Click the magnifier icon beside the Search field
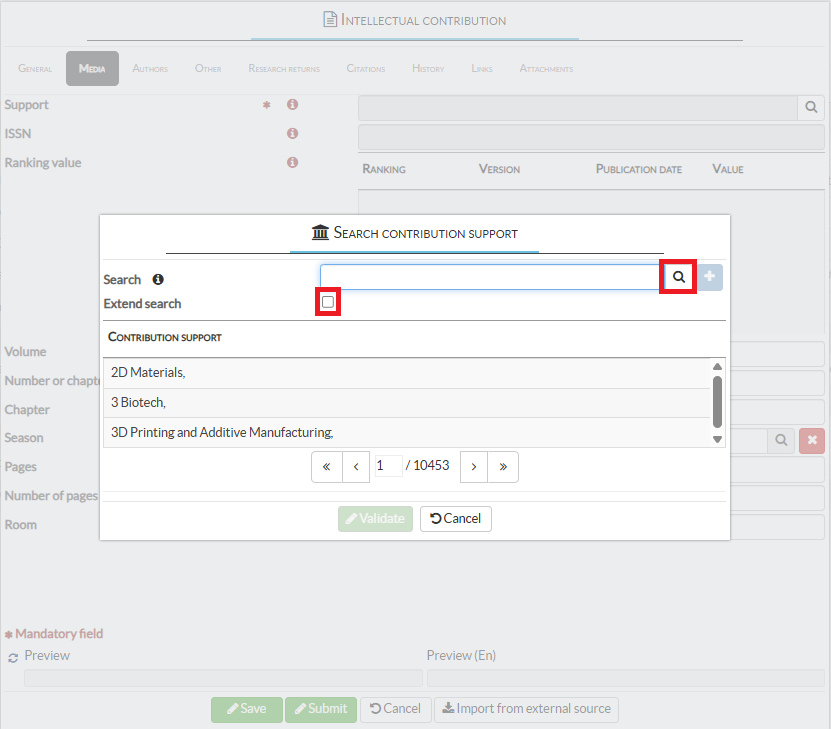The height and width of the screenshot is (729, 831). [678, 277]
